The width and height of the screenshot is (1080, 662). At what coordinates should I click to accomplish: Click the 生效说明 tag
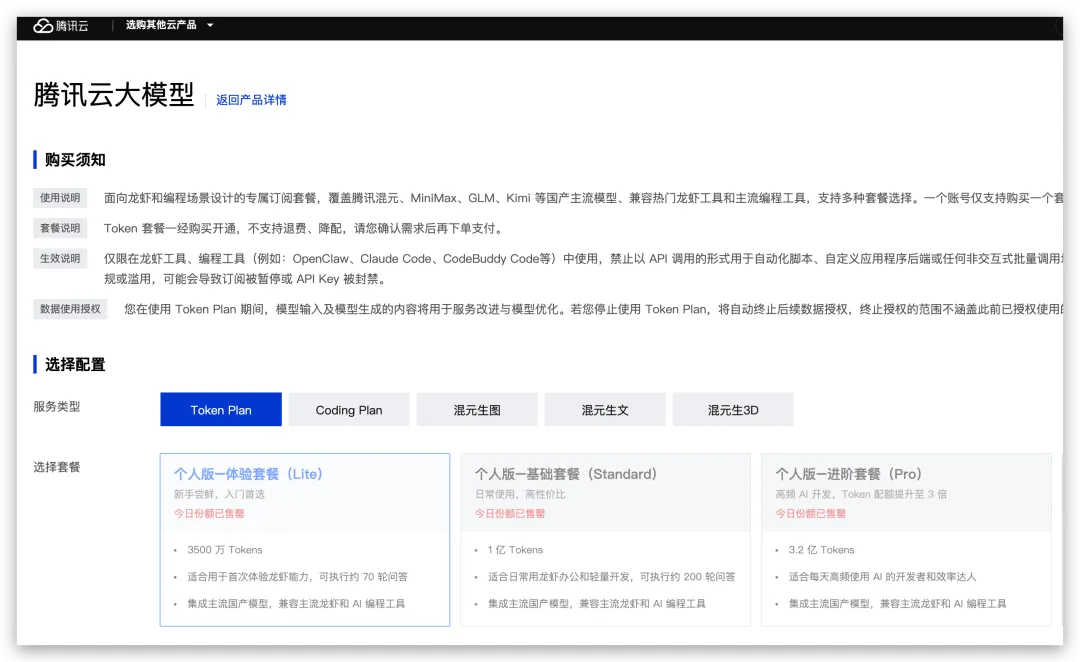coord(60,258)
